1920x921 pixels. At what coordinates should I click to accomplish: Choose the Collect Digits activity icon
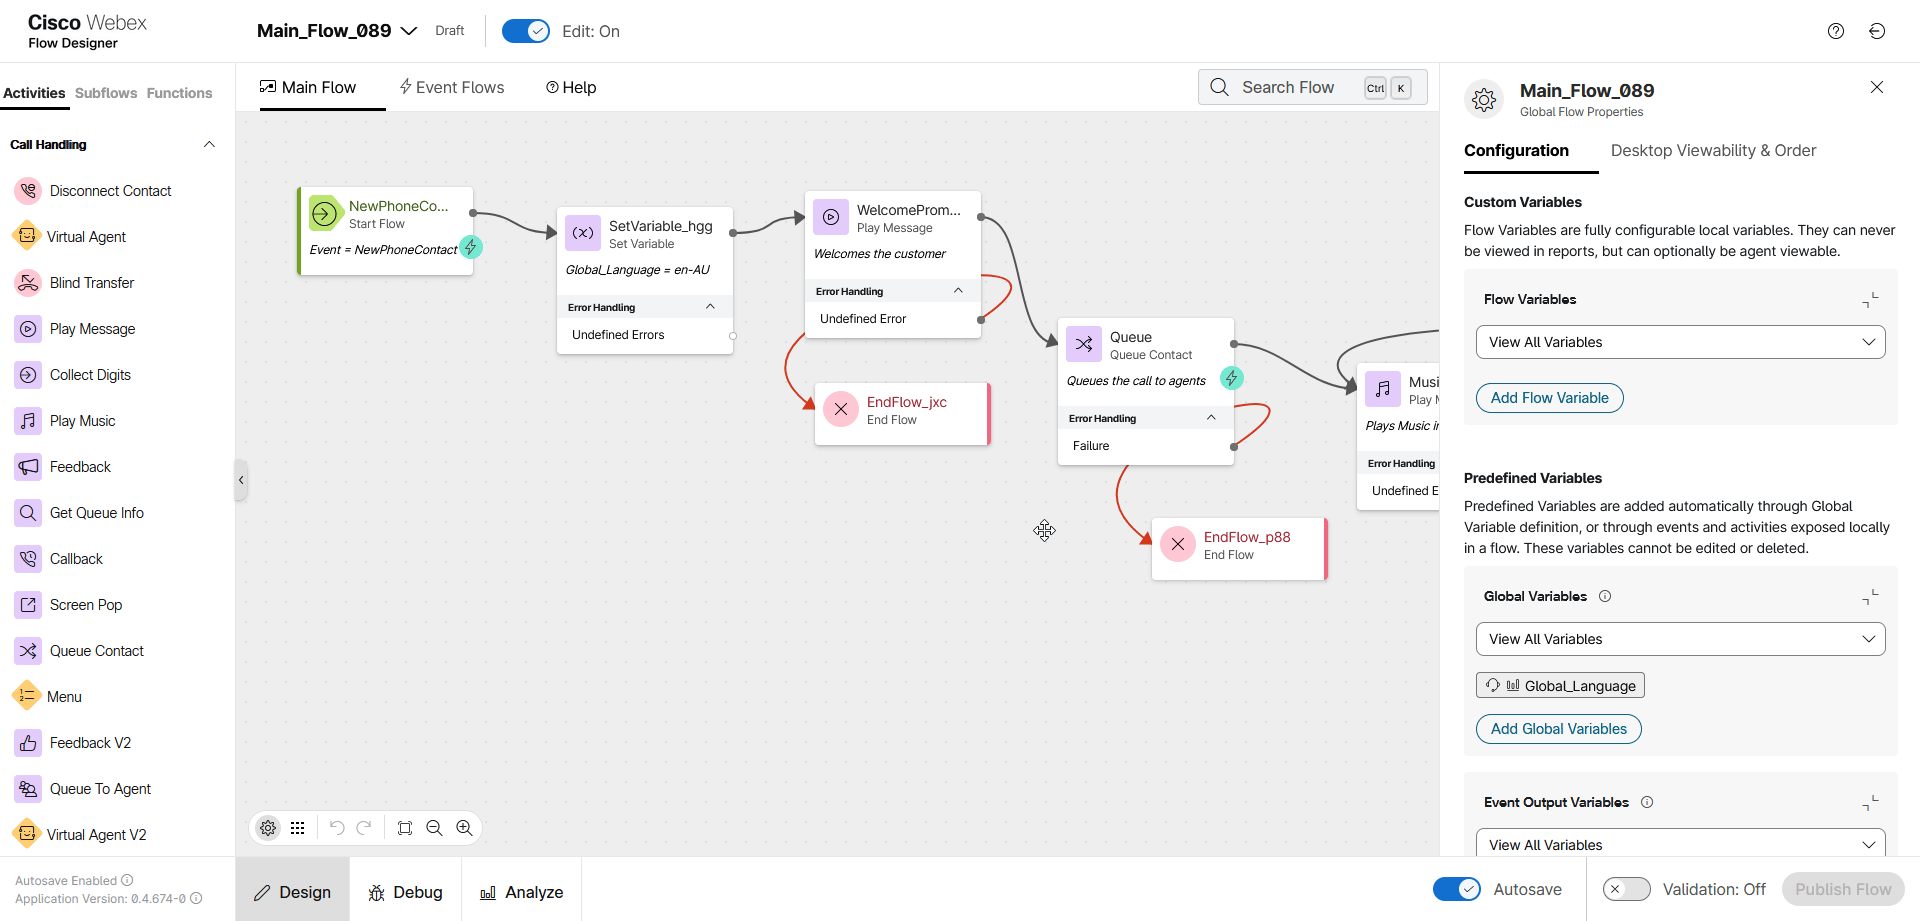(x=28, y=375)
